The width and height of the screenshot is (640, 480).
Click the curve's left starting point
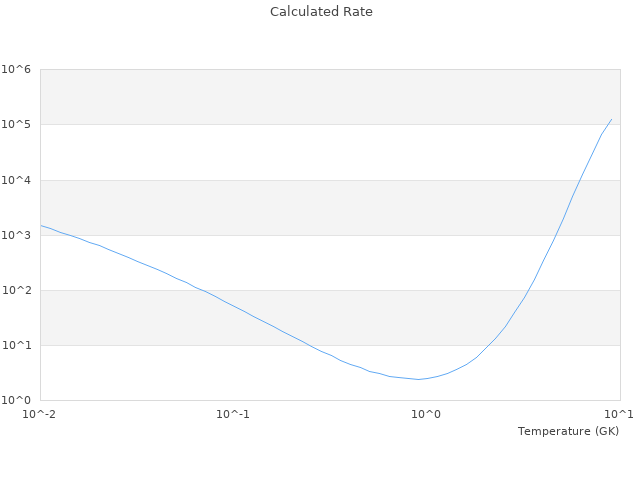(x=41, y=225)
